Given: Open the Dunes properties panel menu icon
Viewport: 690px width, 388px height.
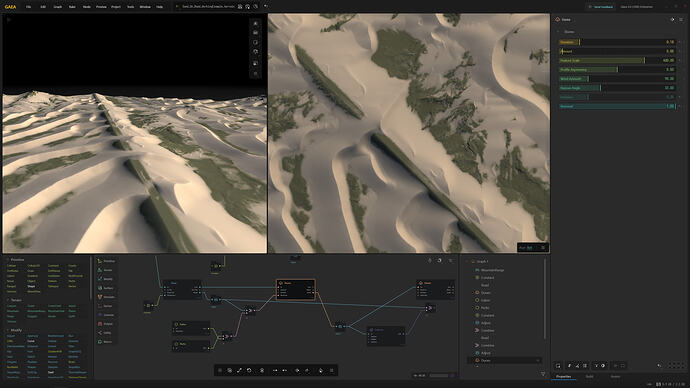Looking at the screenshot, I should pos(681,20).
